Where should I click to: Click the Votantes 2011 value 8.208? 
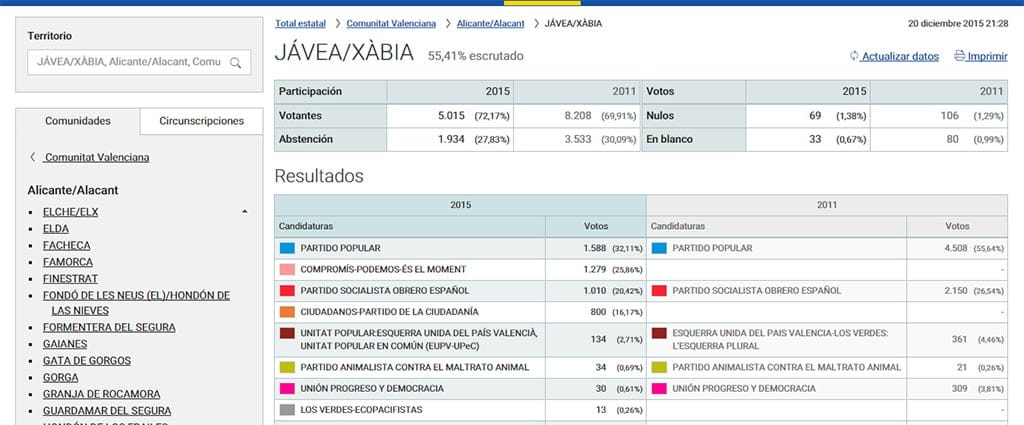coord(578,116)
